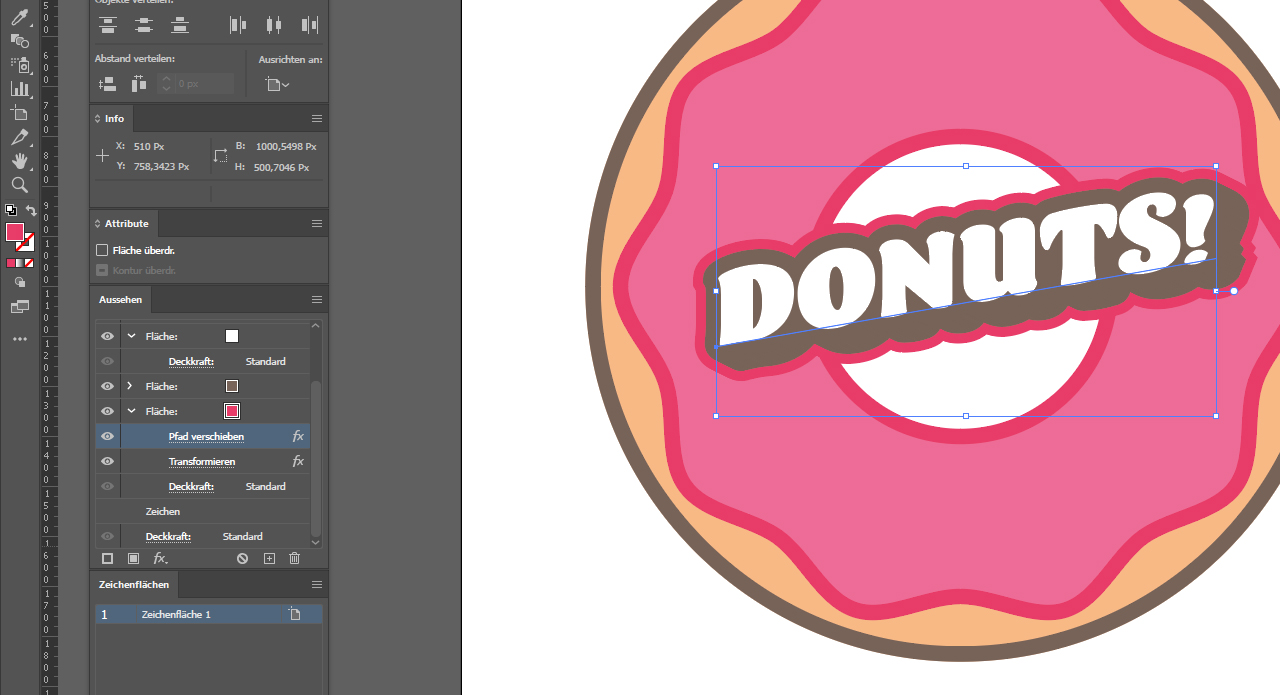The width and height of the screenshot is (1280, 695).
Task: Click Deckkraft link below Zeichen
Action: pyautogui.click(x=168, y=536)
